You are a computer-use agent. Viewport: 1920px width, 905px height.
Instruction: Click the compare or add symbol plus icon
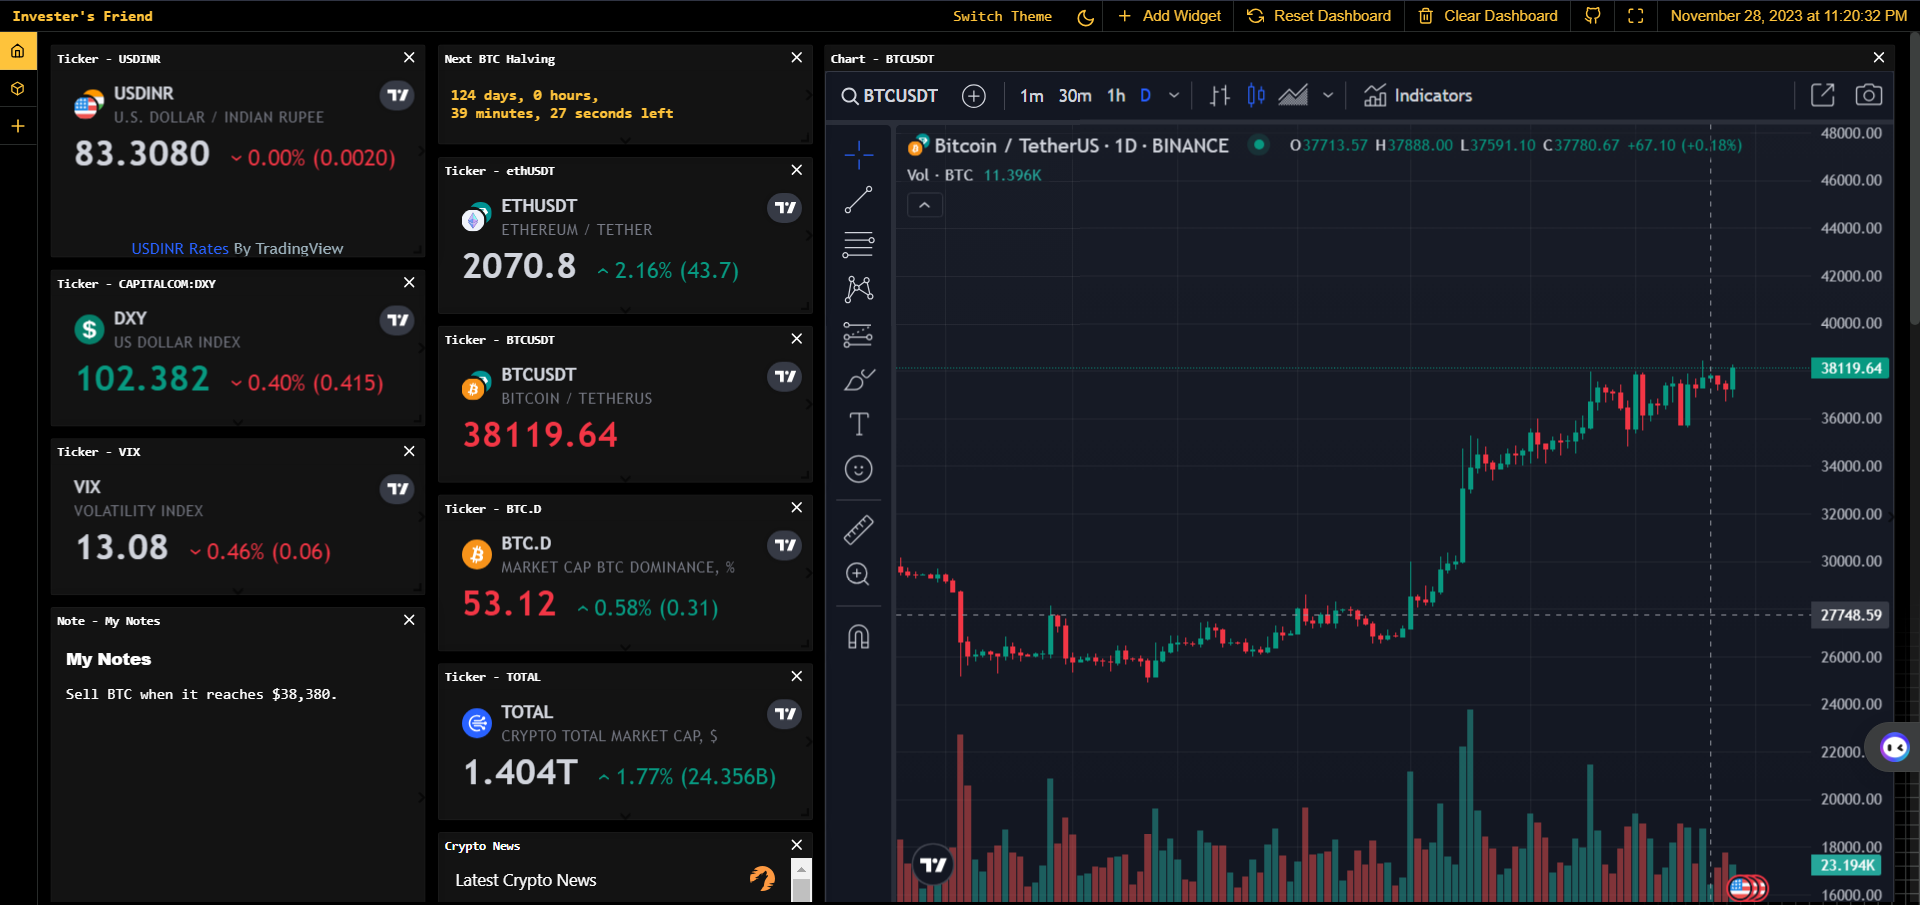973,96
